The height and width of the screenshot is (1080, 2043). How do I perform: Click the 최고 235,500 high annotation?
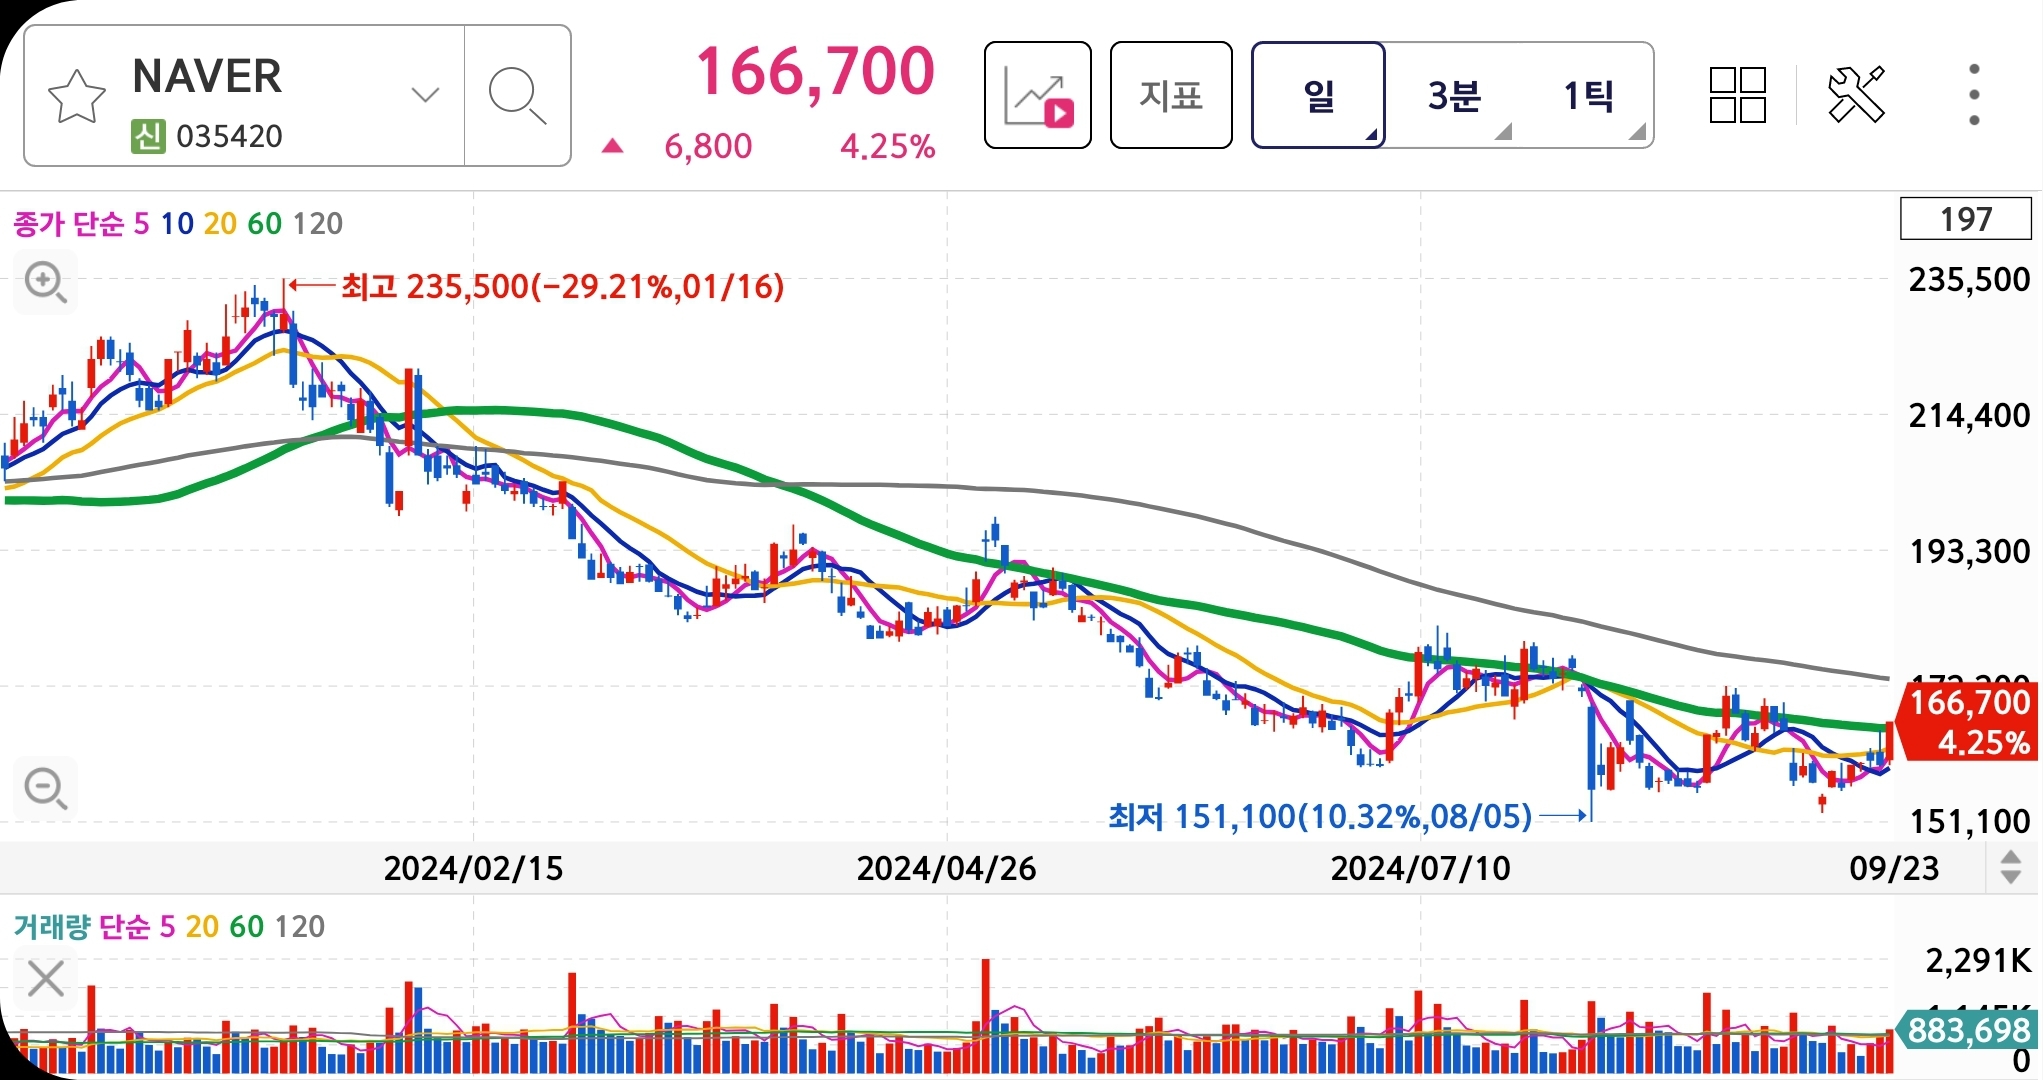coord(562,287)
